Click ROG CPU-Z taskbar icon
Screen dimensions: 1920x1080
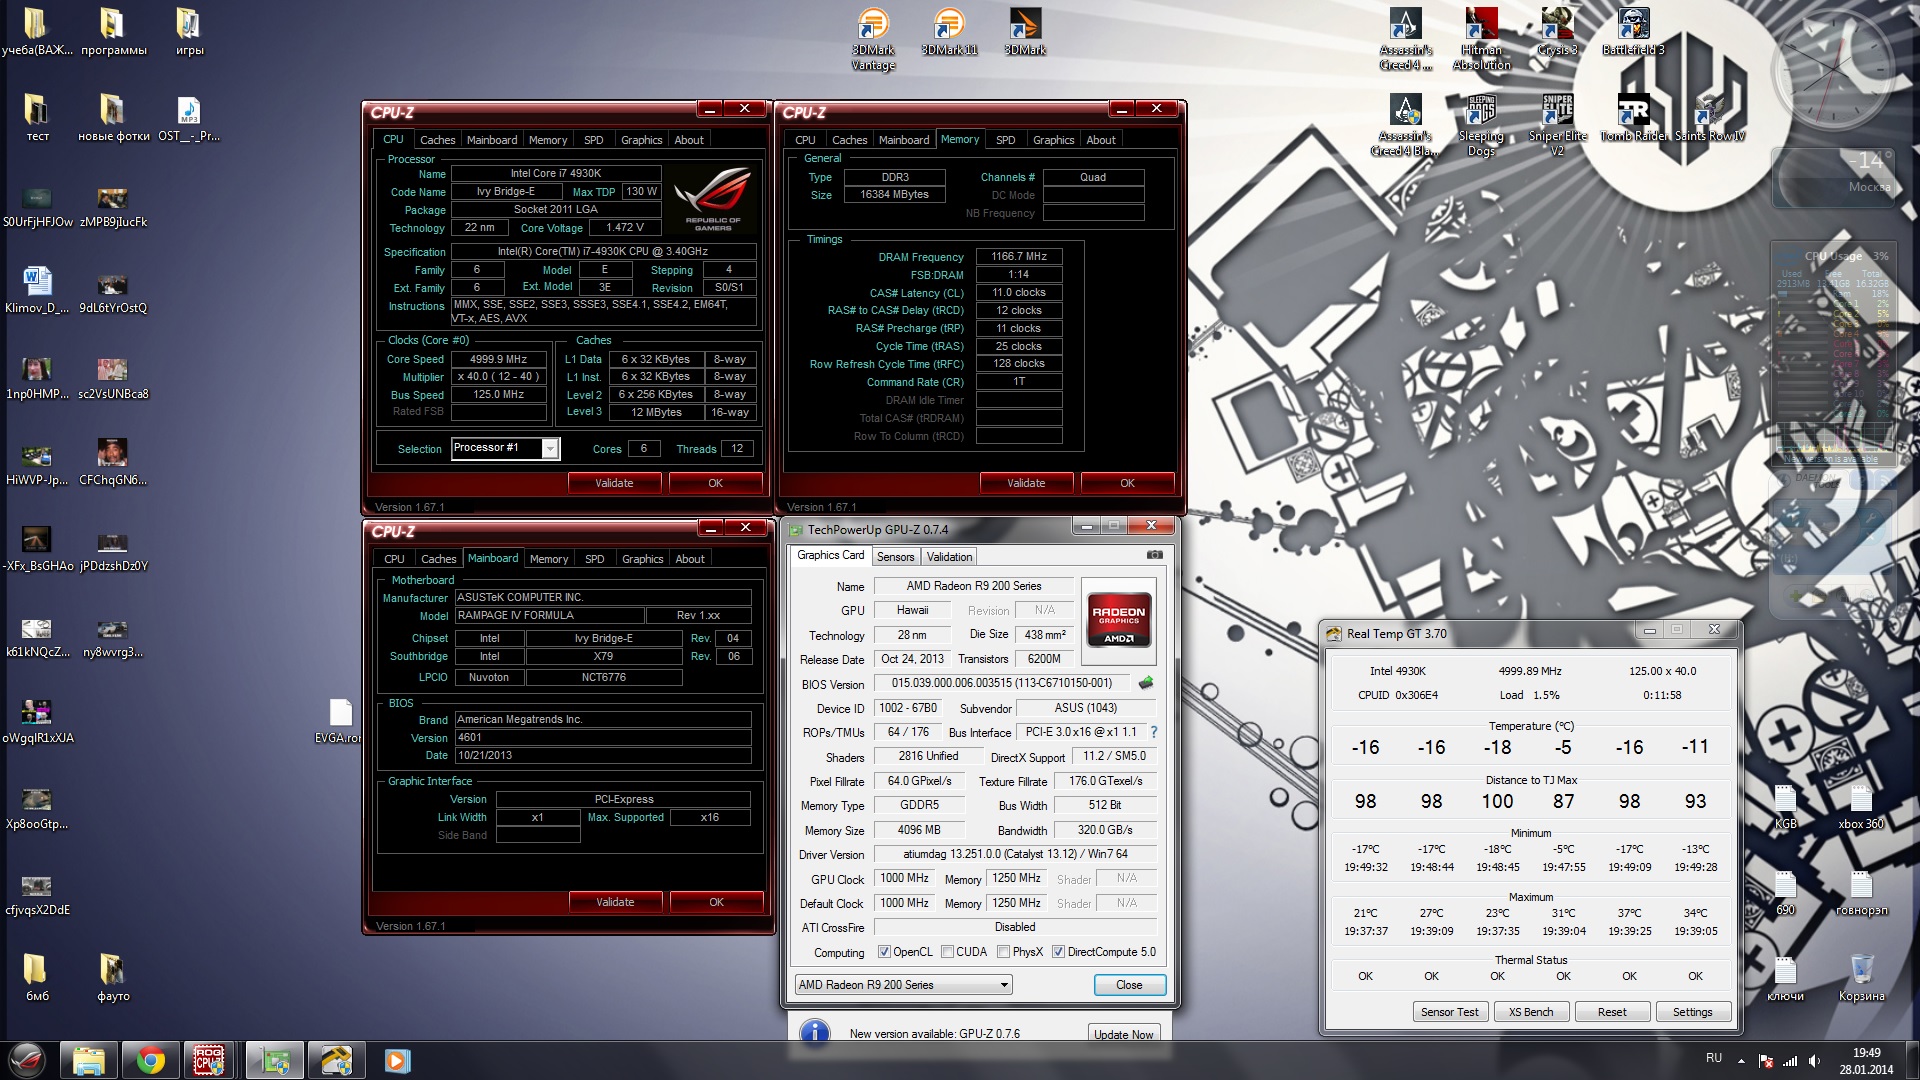point(209,1060)
